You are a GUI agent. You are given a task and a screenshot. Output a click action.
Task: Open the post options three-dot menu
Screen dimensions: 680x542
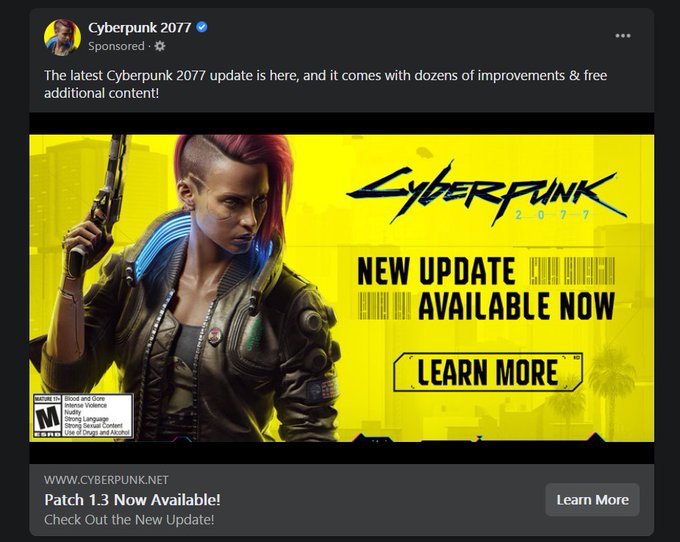click(623, 36)
